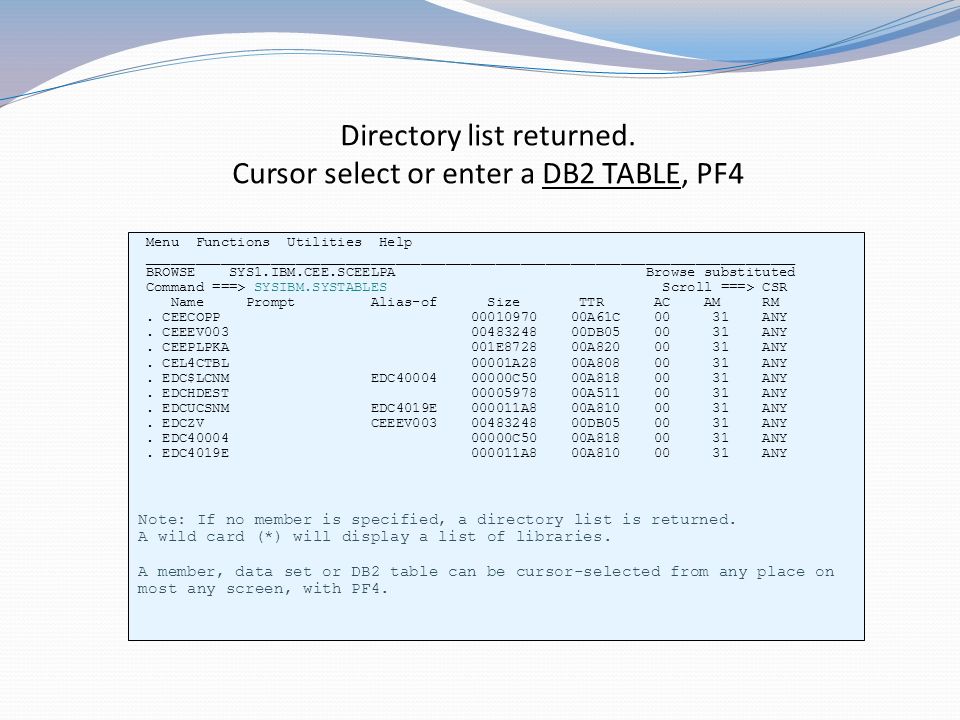Click size value 00001A28
Screen dimensions: 960x720
(504, 363)
